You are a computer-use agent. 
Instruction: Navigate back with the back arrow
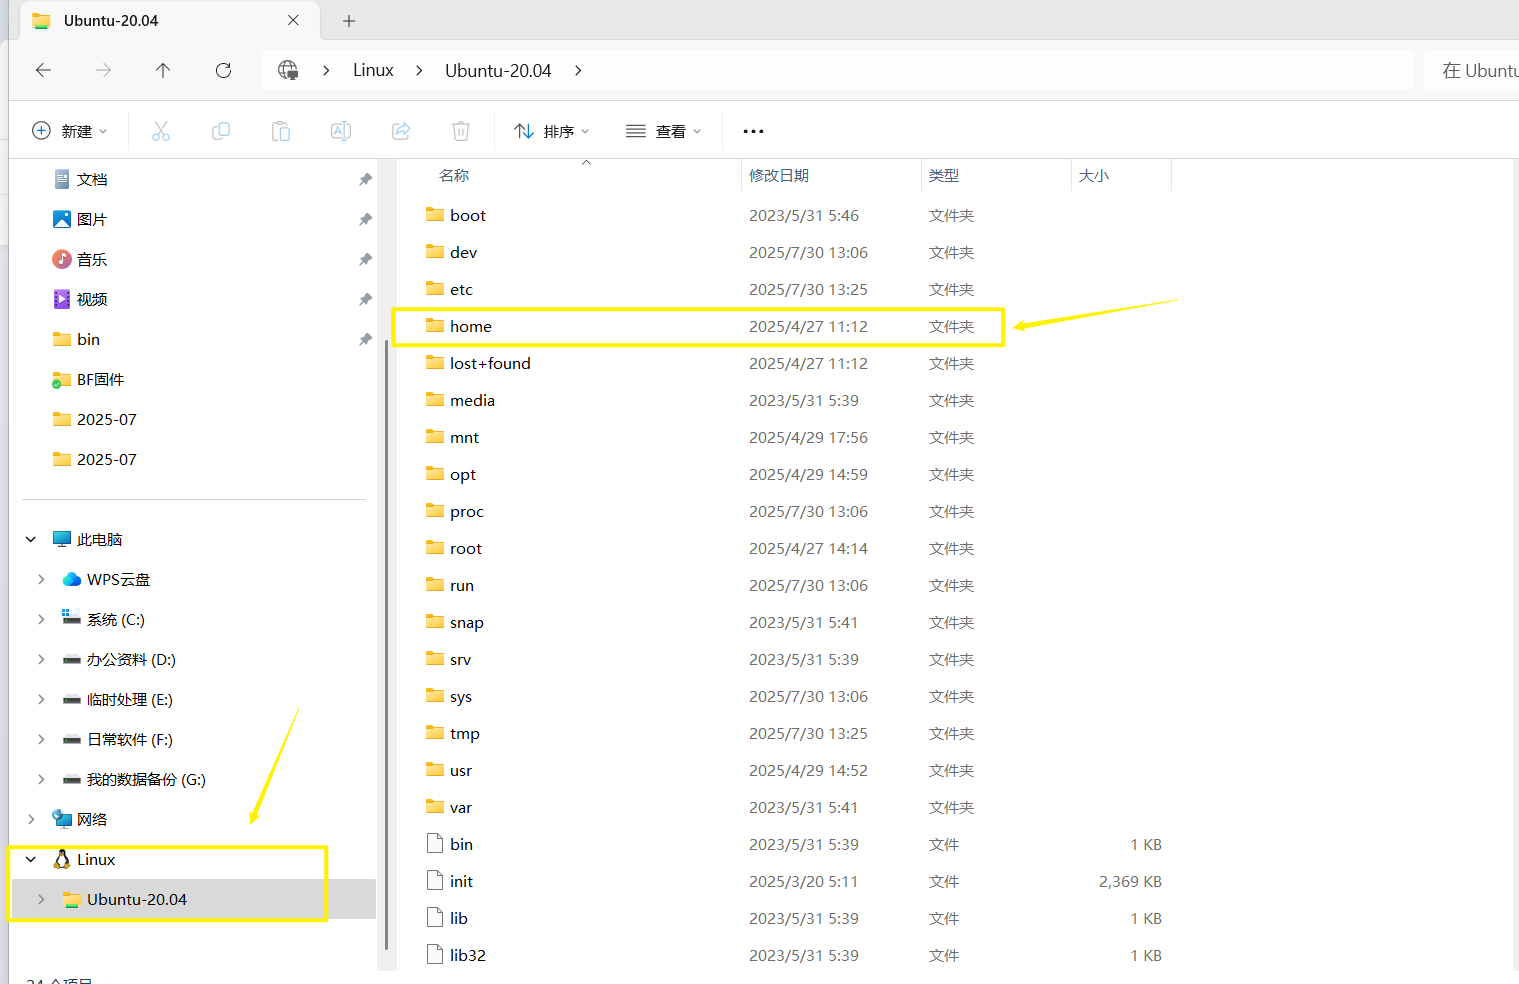point(43,70)
